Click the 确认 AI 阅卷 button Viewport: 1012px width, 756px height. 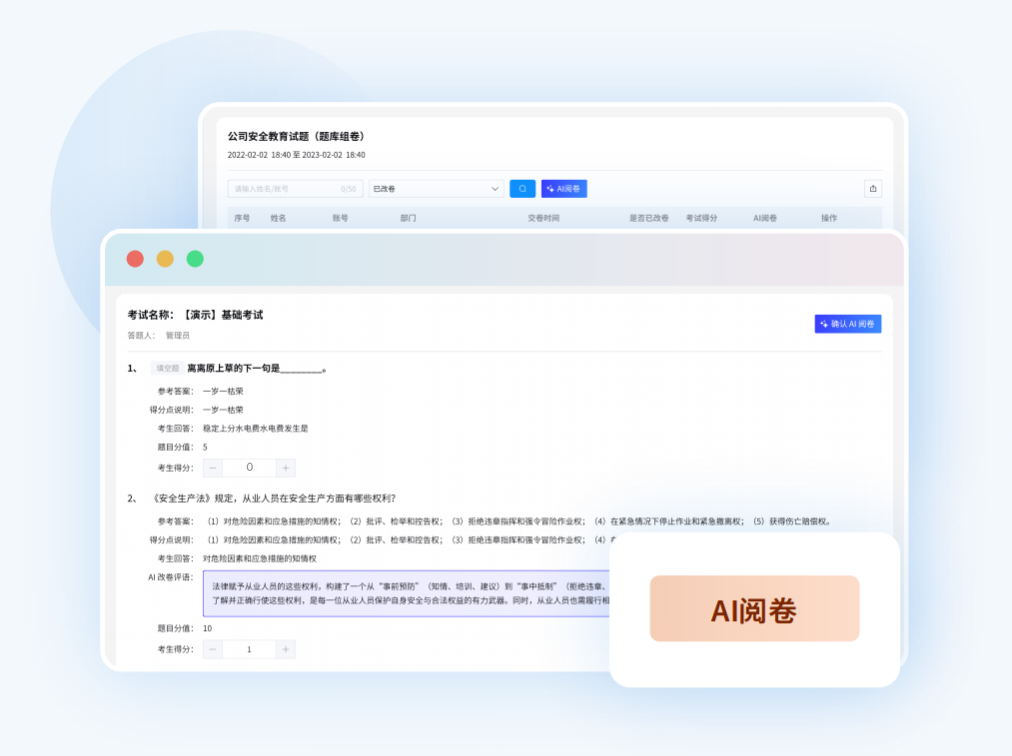847,324
